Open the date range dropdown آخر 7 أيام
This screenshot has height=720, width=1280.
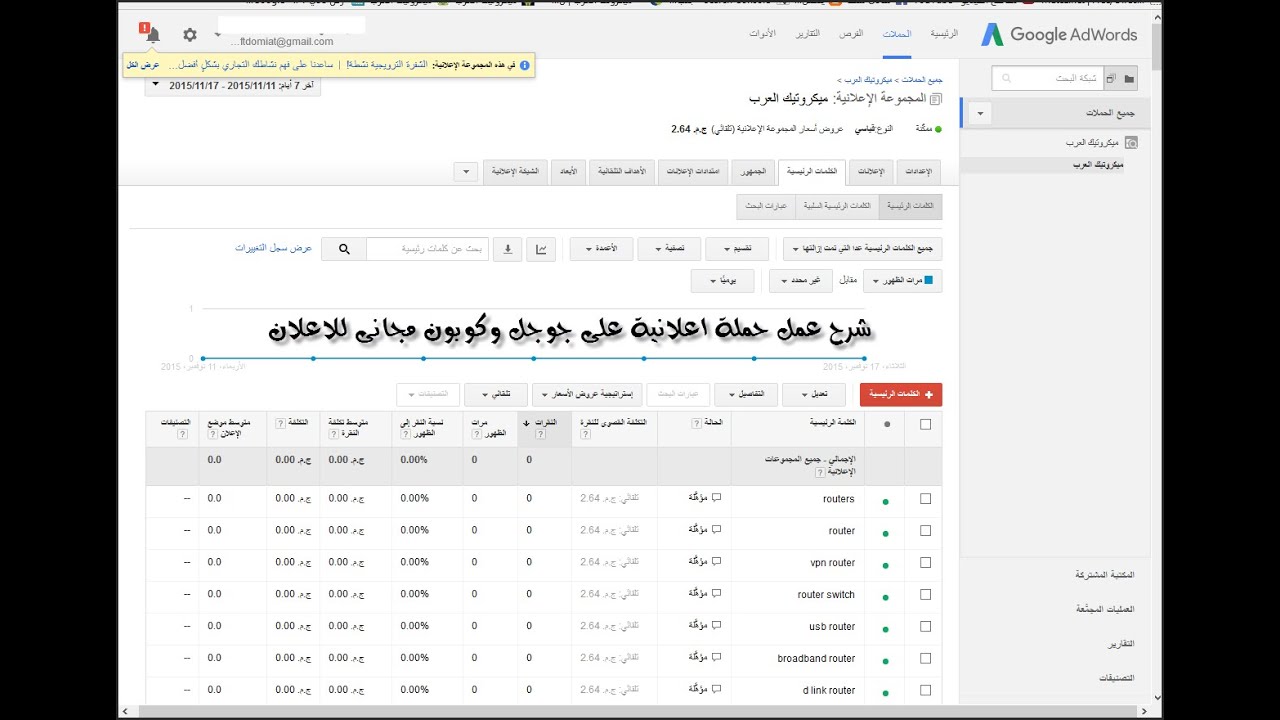pos(234,85)
